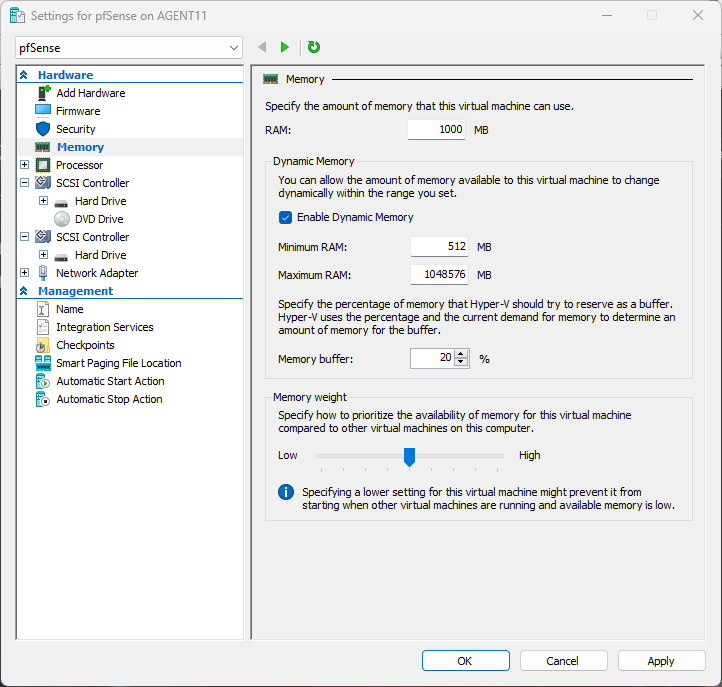Click the Add Hardware icon
Image resolution: width=722 pixels, height=687 pixels.
(x=43, y=93)
